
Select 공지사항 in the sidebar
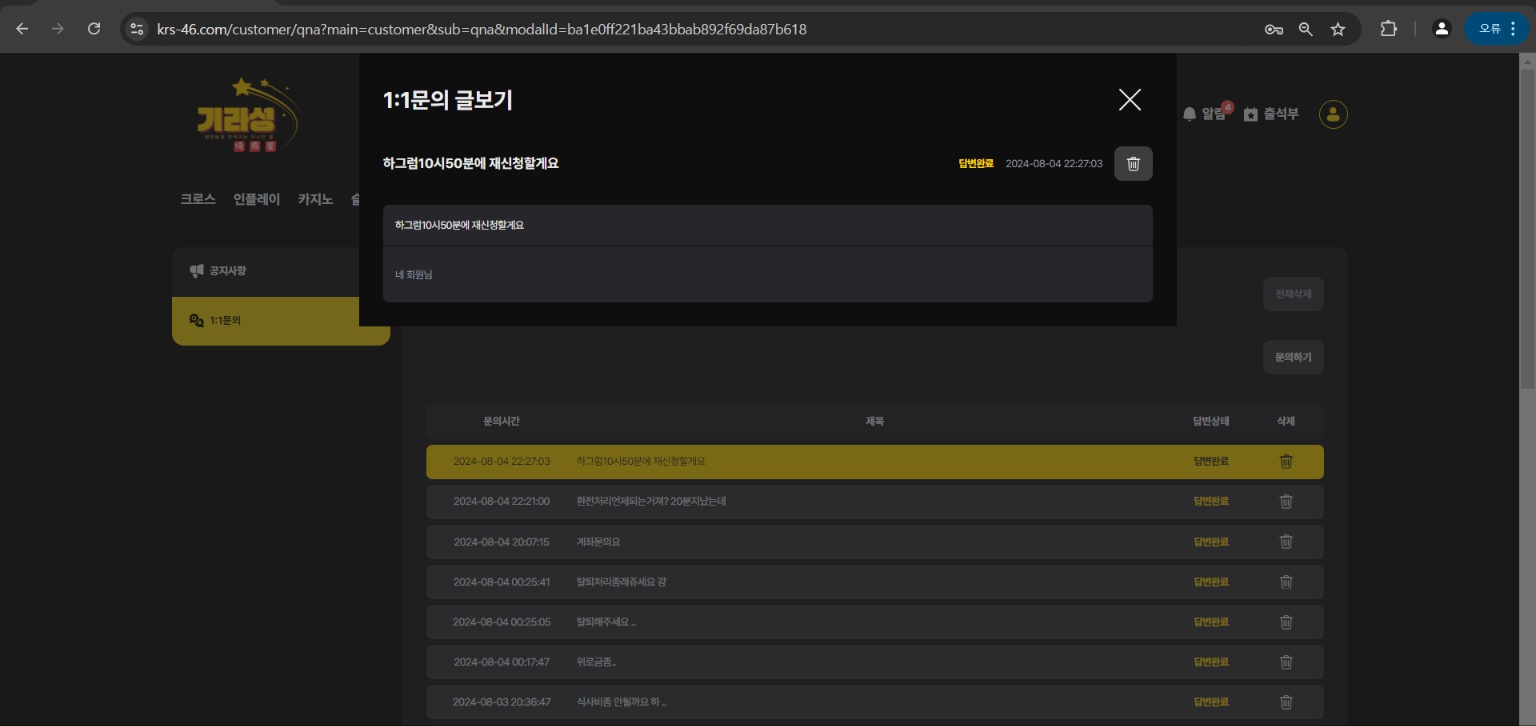pos(228,271)
